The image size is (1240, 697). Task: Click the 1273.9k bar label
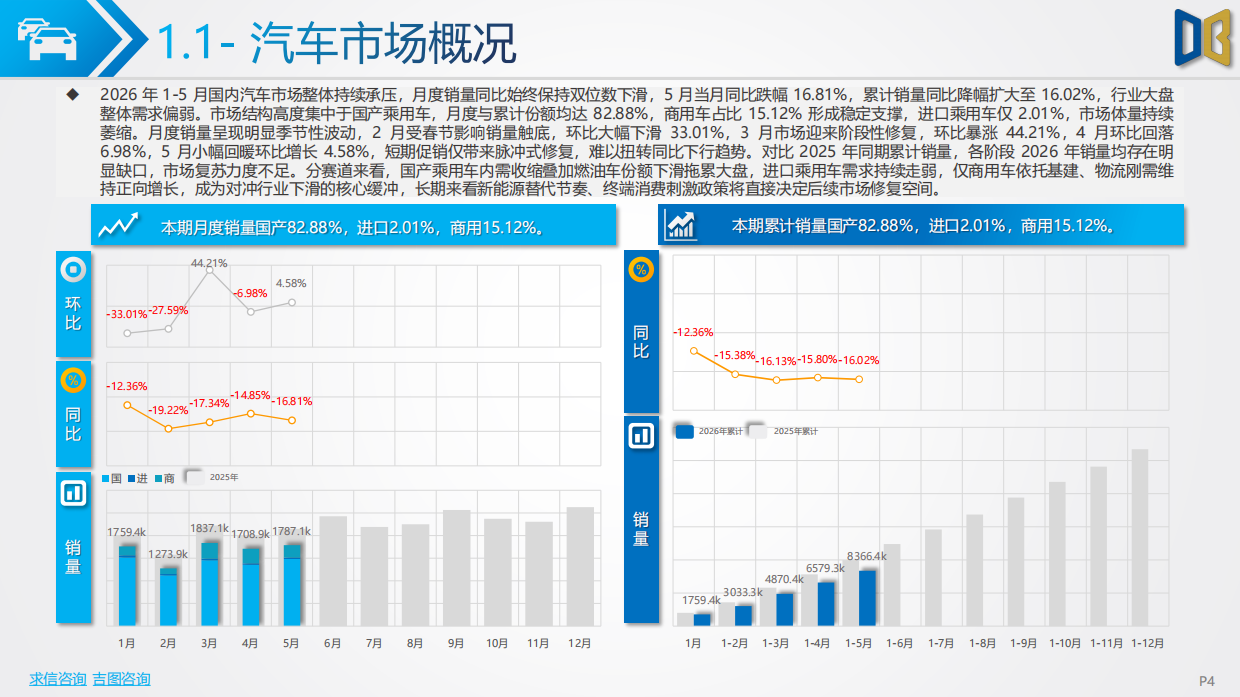(x=168, y=554)
